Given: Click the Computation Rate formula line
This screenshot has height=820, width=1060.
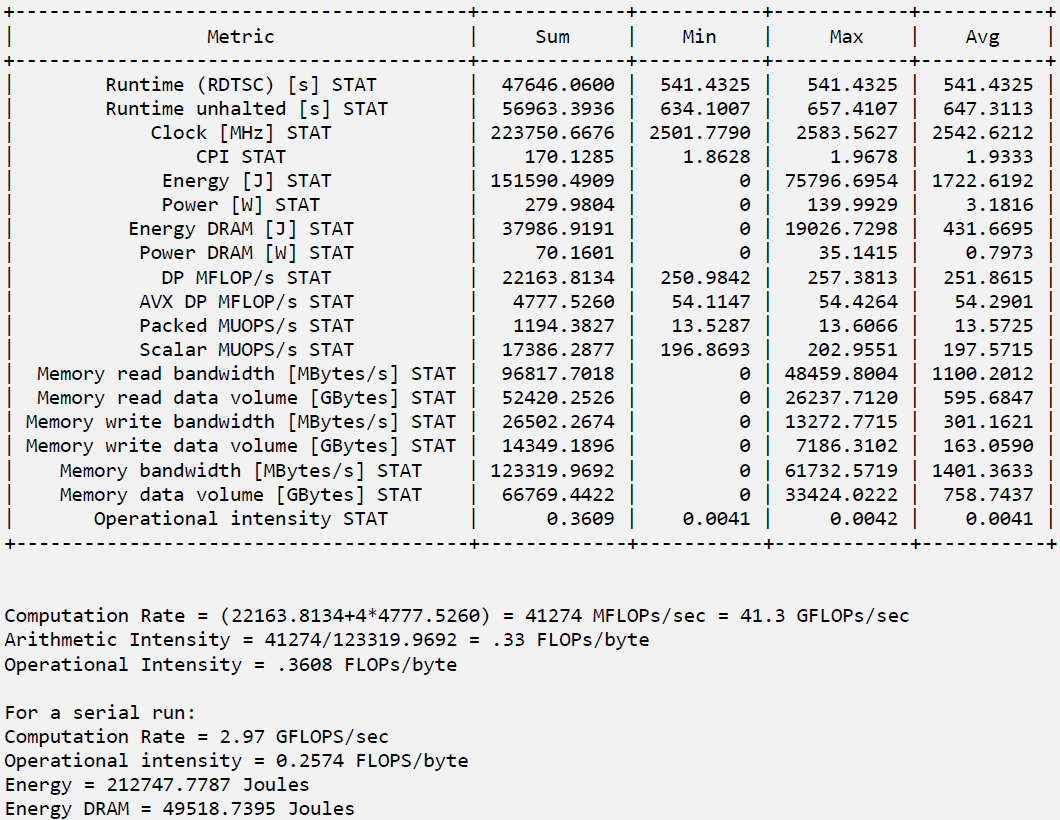Looking at the screenshot, I should (456, 616).
